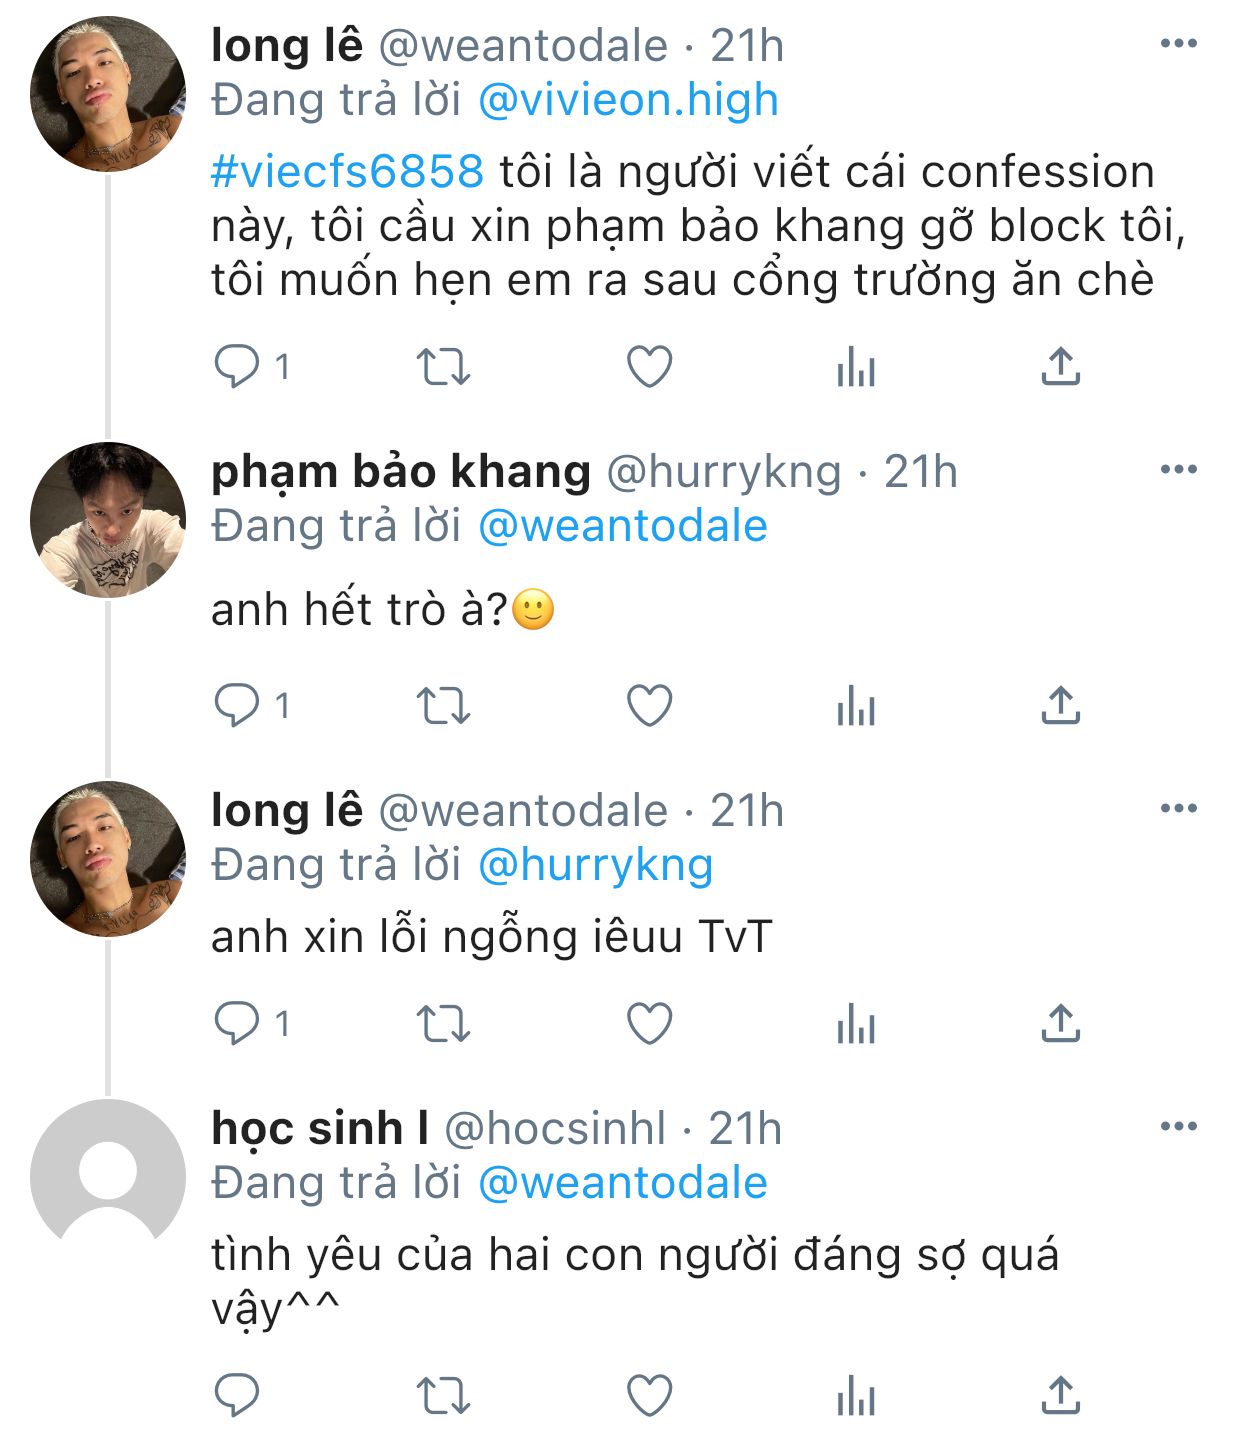Reply to phạm bảo khang's tweet
The height and width of the screenshot is (1434, 1242).
pyautogui.click(x=237, y=706)
